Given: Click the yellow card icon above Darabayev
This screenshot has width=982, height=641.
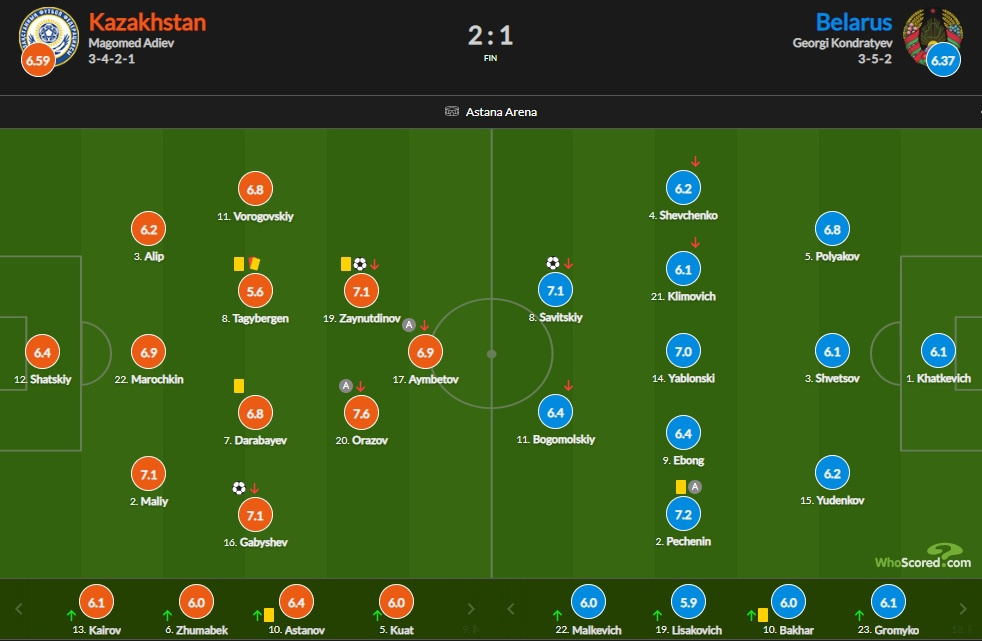Looking at the screenshot, I should (239, 385).
